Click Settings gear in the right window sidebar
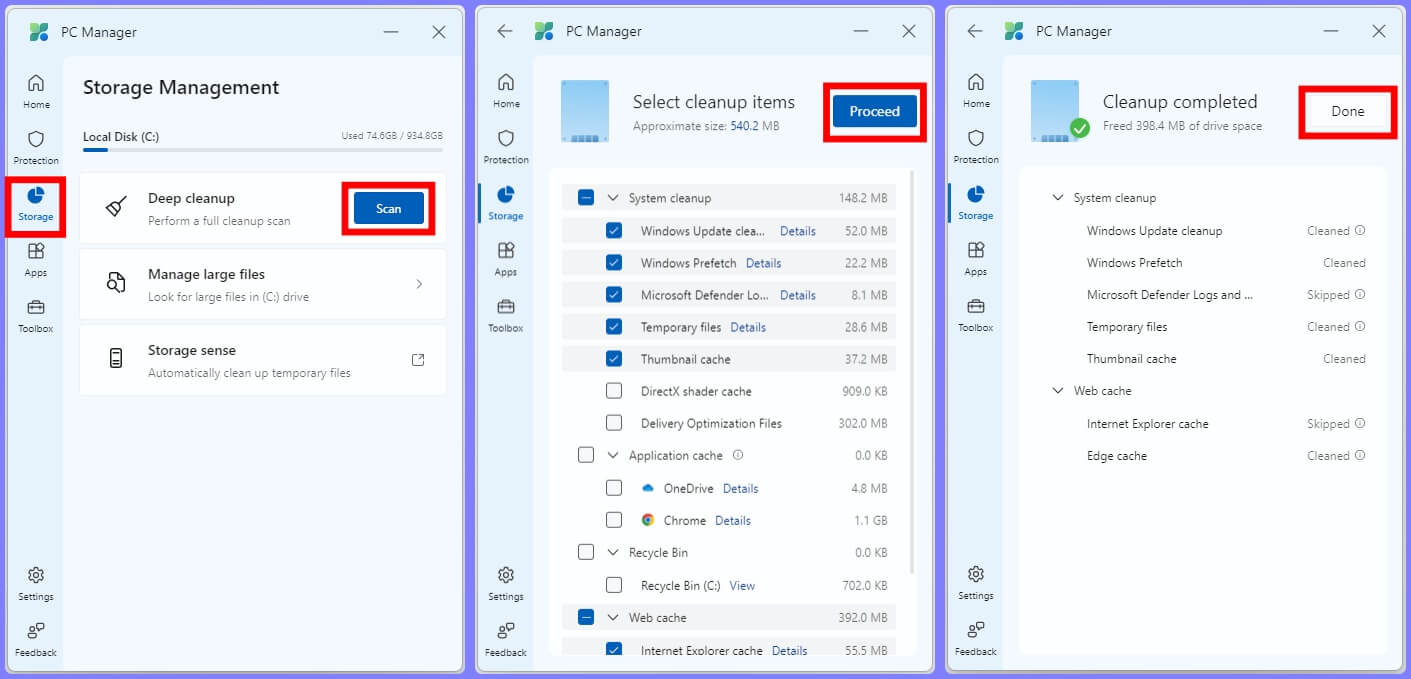 pos(976,575)
